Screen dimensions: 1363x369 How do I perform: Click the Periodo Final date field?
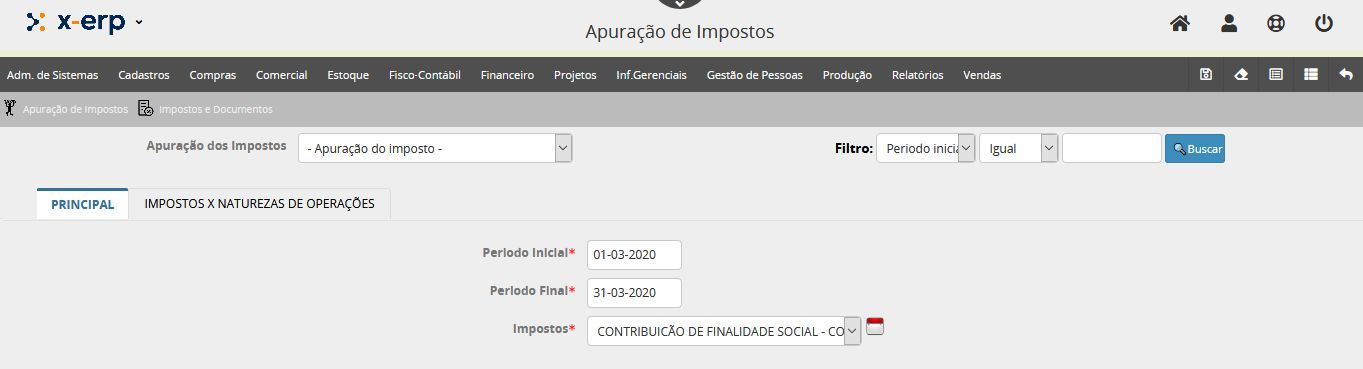(634, 293)
